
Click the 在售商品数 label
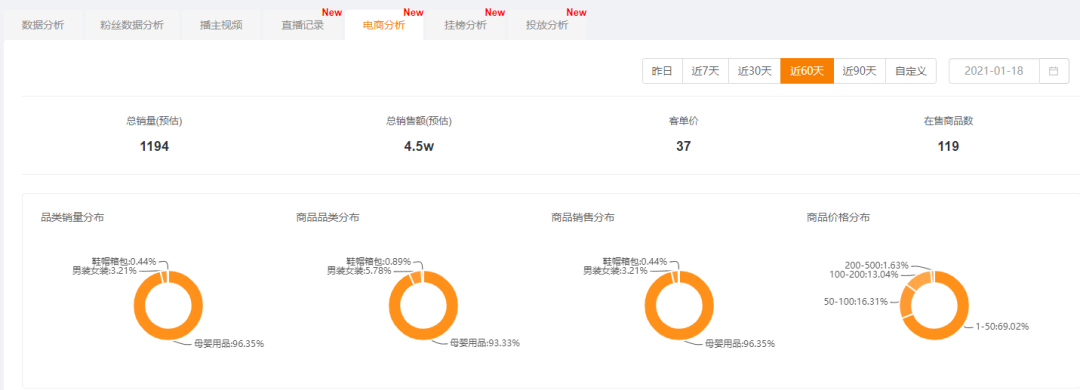point(948,121)
